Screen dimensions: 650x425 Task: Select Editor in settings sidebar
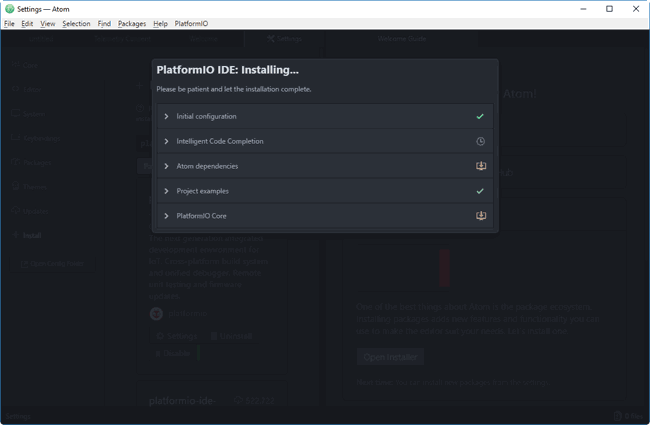tap(27, 89)
